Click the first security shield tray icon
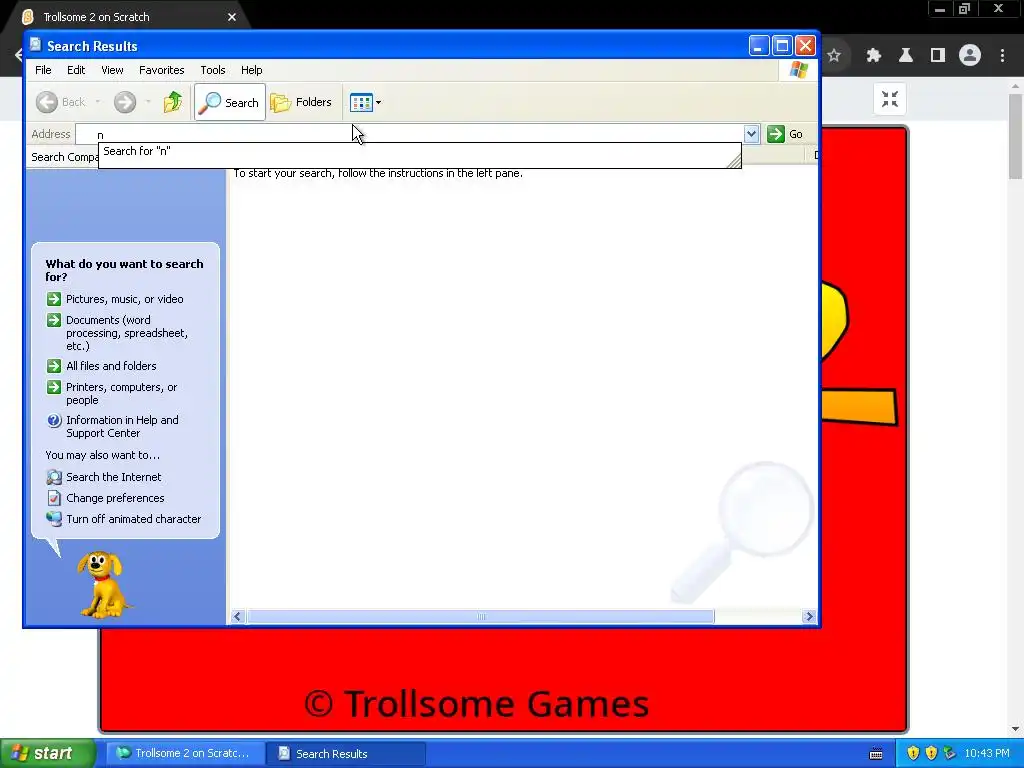The image size is (1024, 768). [913, 753]
